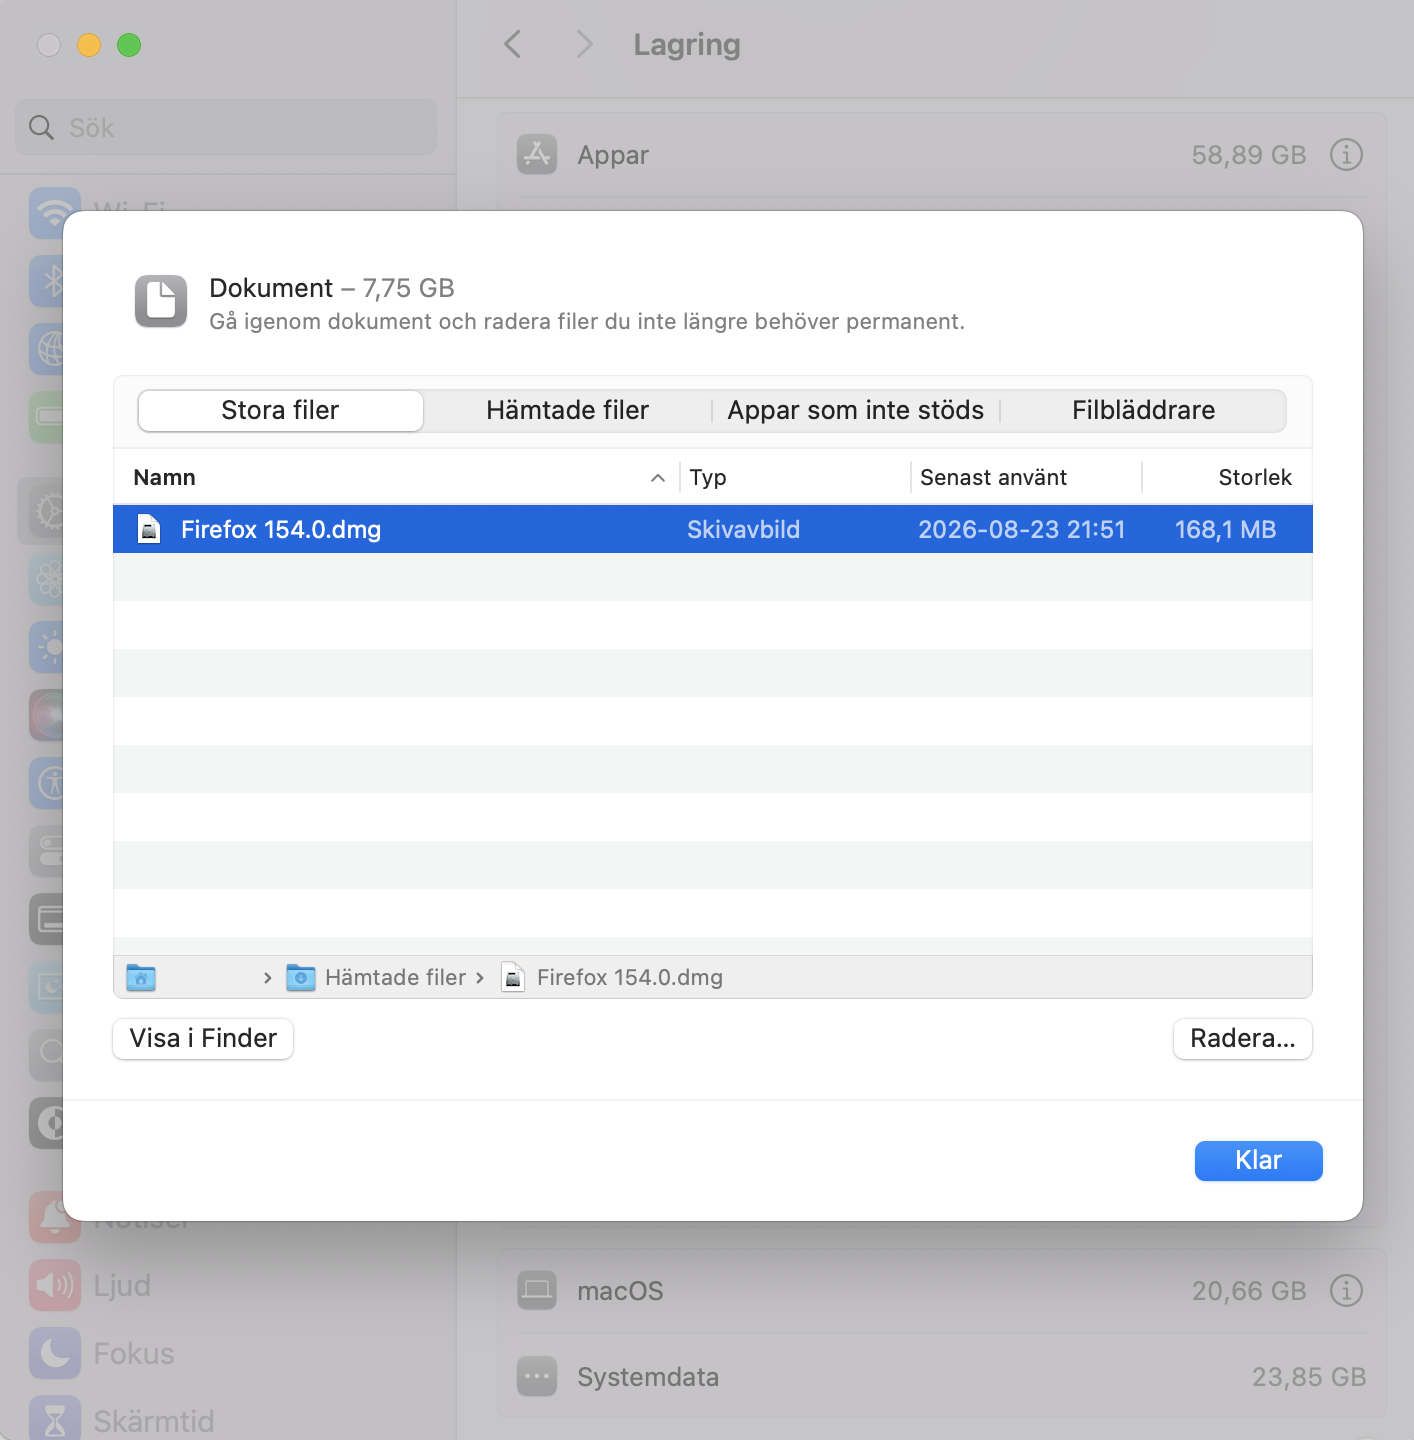Sort list by Senast använt column

[x=993, y=477]
